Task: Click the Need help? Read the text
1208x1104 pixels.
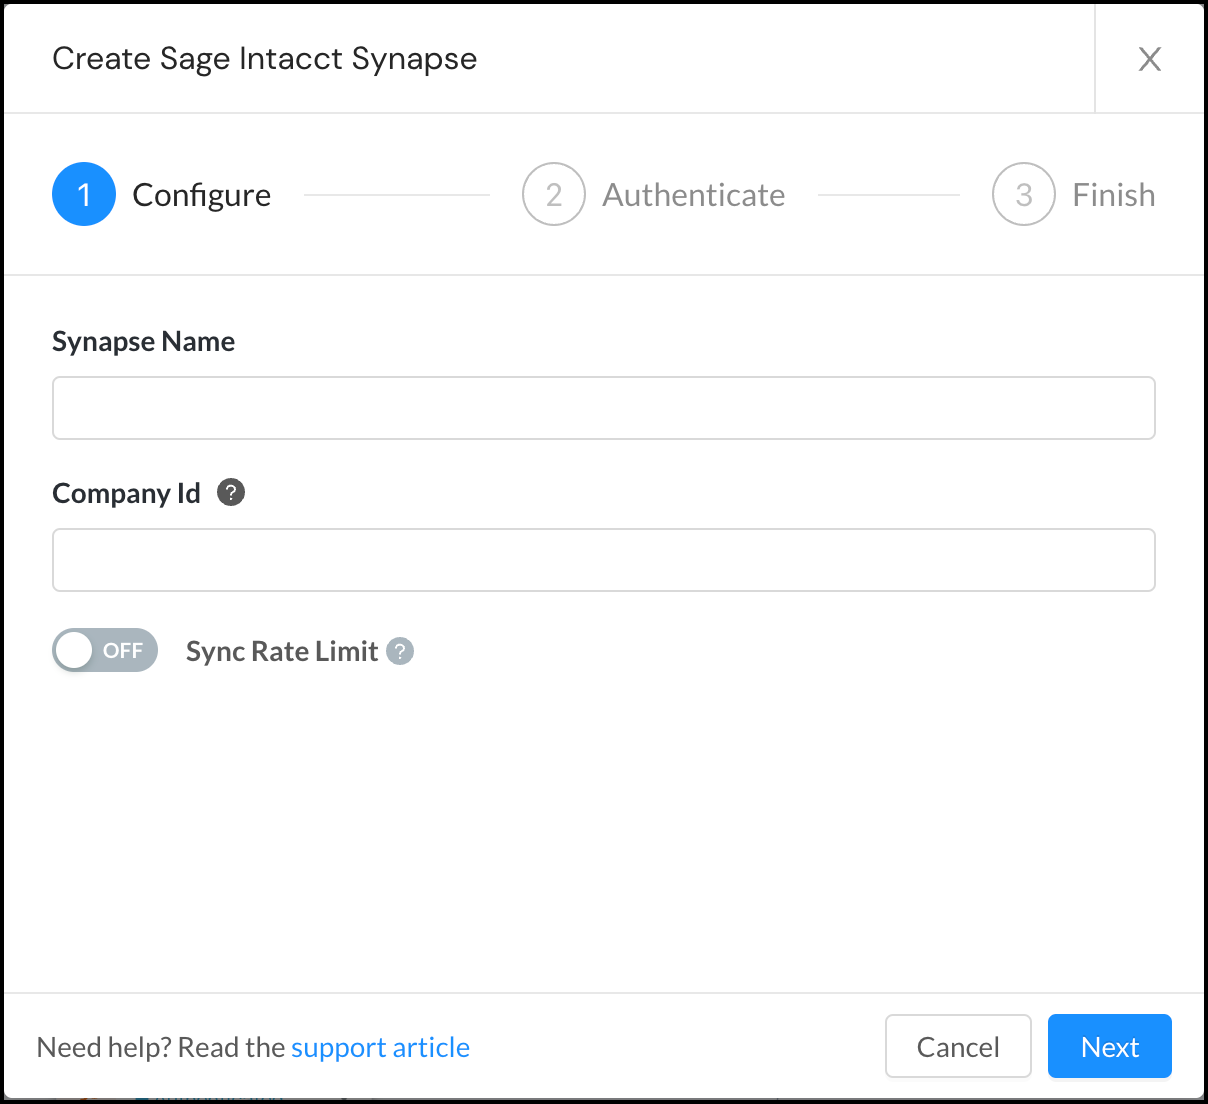Action: [161, 1047]
